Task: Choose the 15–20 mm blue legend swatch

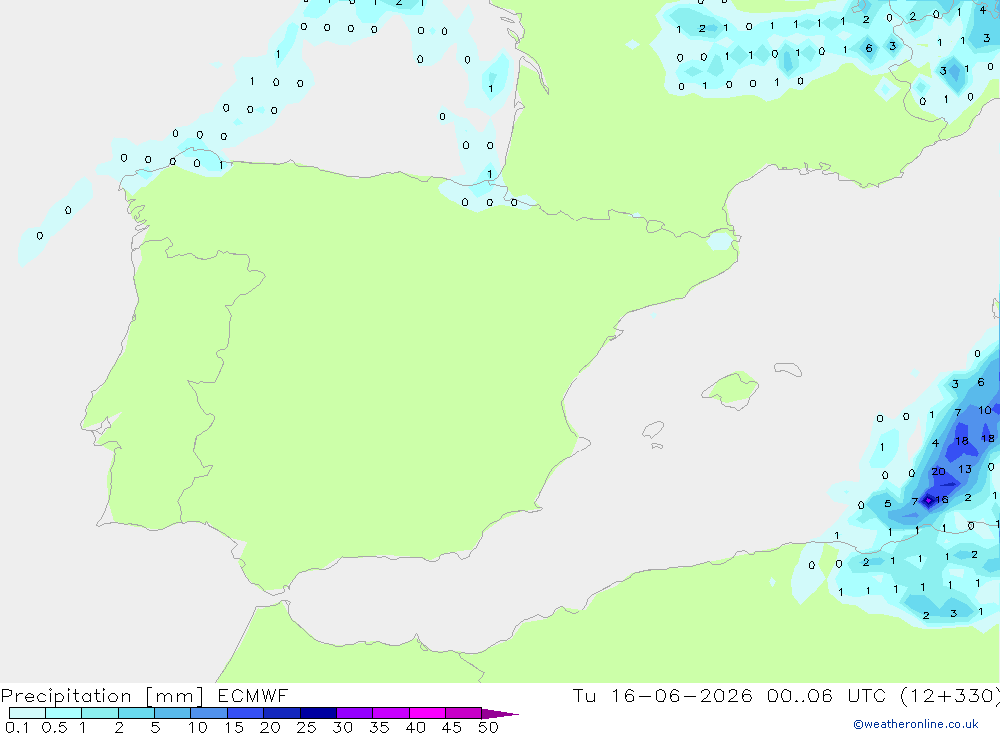Action: (245, 713)
